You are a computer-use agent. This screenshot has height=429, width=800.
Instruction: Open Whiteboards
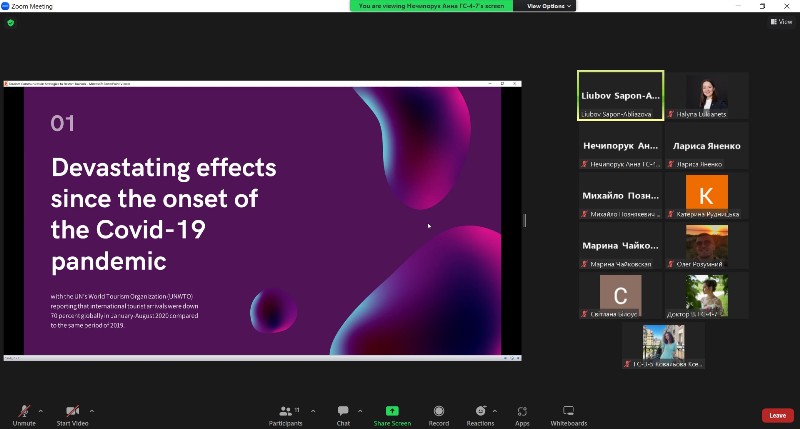coord(568,415)
